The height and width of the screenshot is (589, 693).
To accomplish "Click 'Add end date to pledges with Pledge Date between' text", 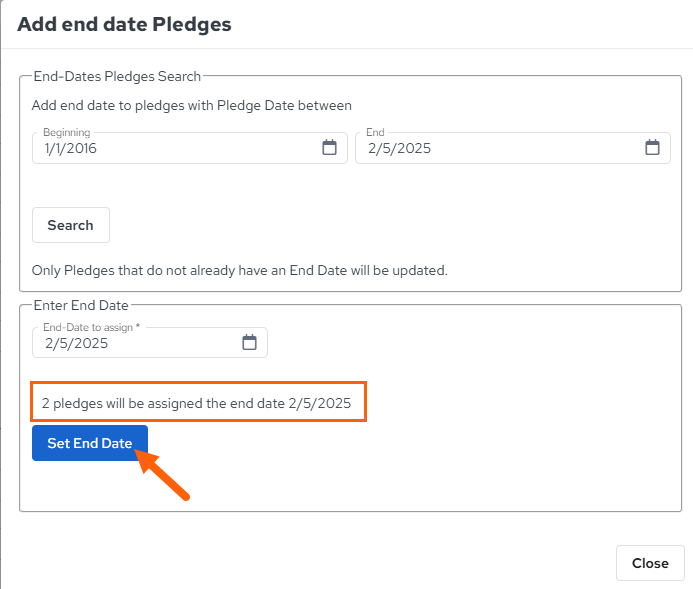I will pyautogui.click(x=192, y=106).
